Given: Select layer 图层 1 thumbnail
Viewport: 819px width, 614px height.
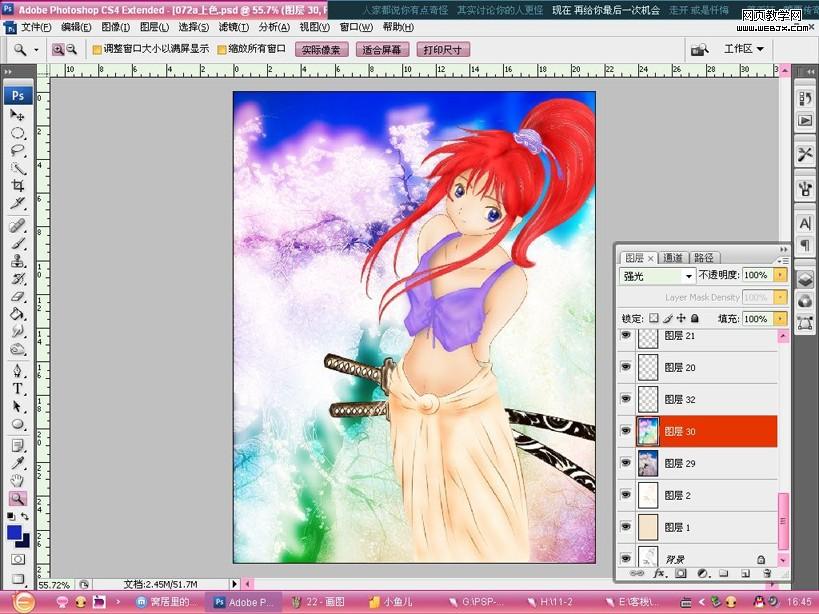Looking at the screenshot, I should [648, 527].
